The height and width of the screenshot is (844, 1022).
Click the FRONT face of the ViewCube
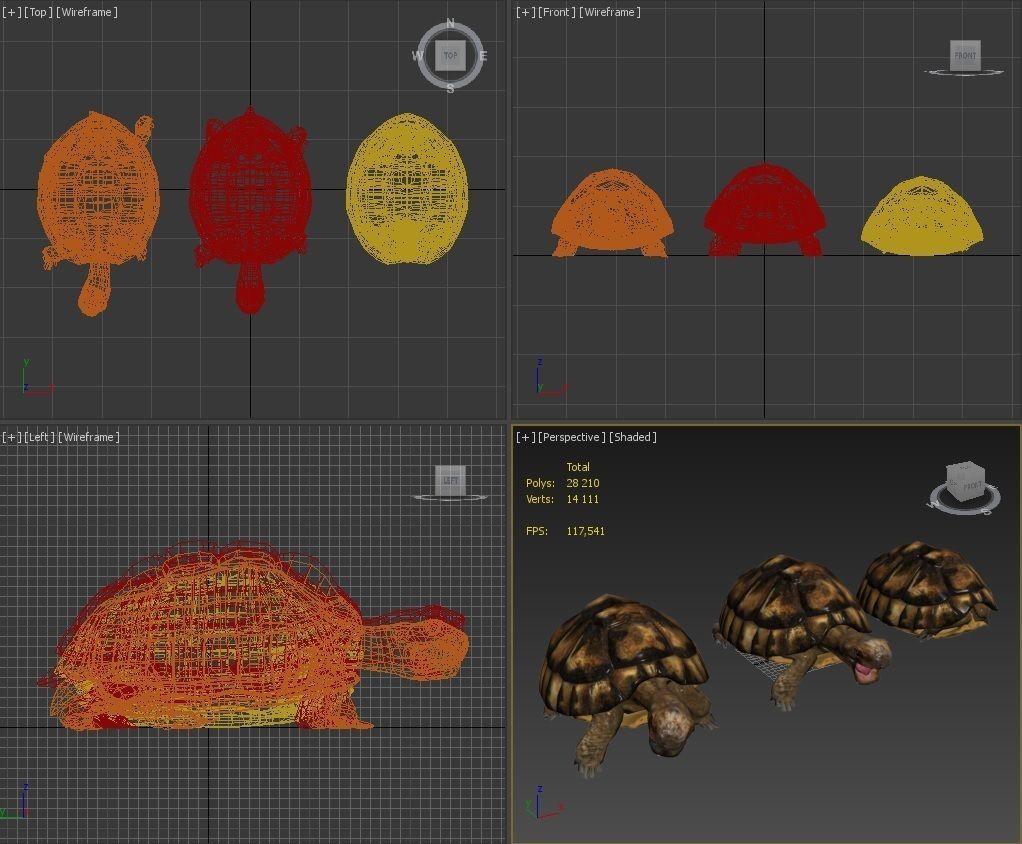pyautogui.click(x=965, y=55)
